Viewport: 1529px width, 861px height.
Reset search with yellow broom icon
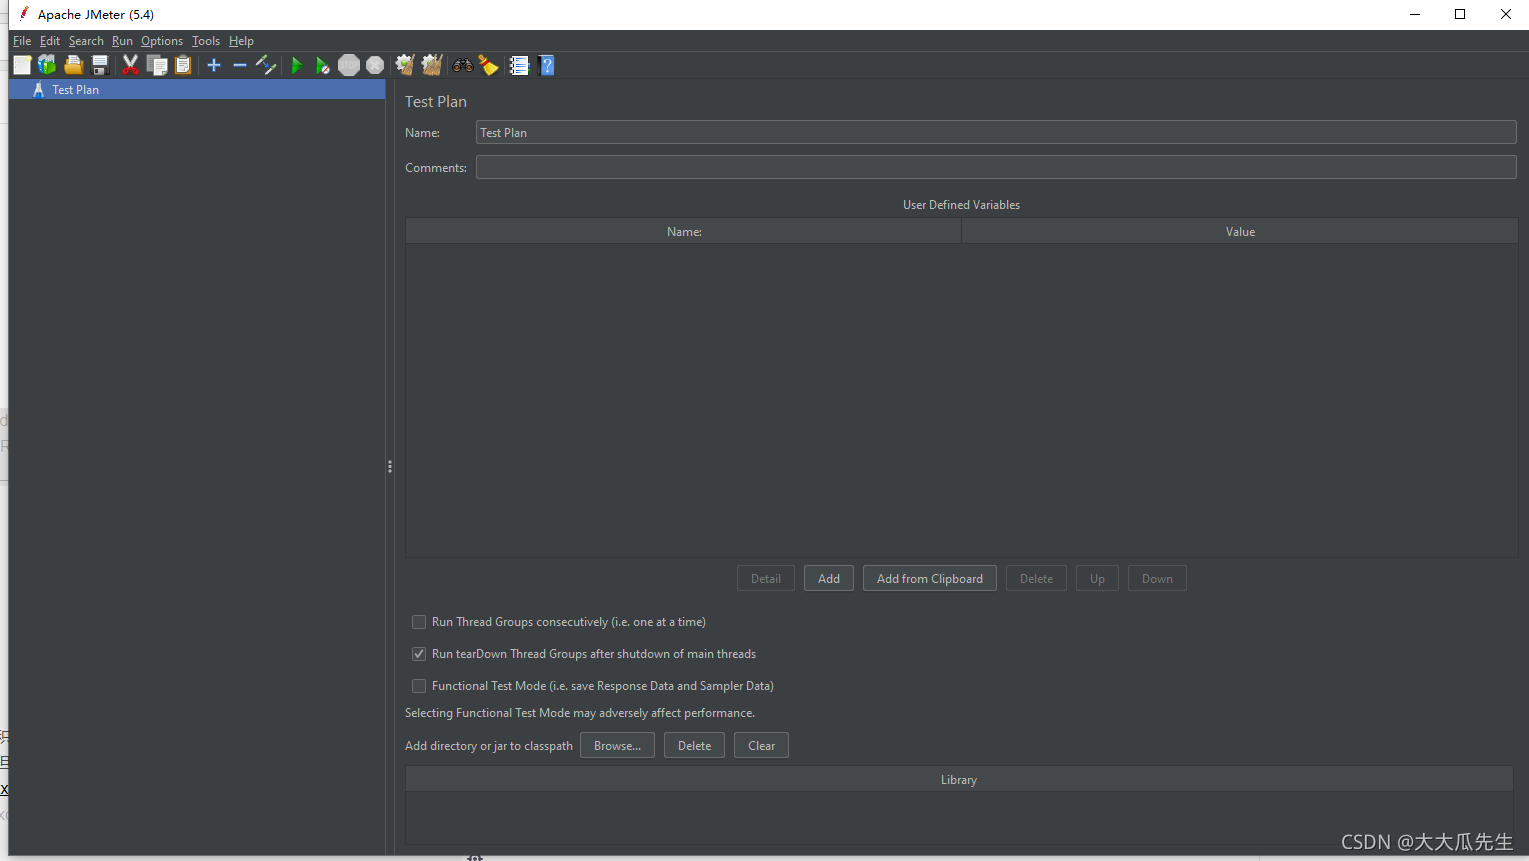(x=489, y=65)
